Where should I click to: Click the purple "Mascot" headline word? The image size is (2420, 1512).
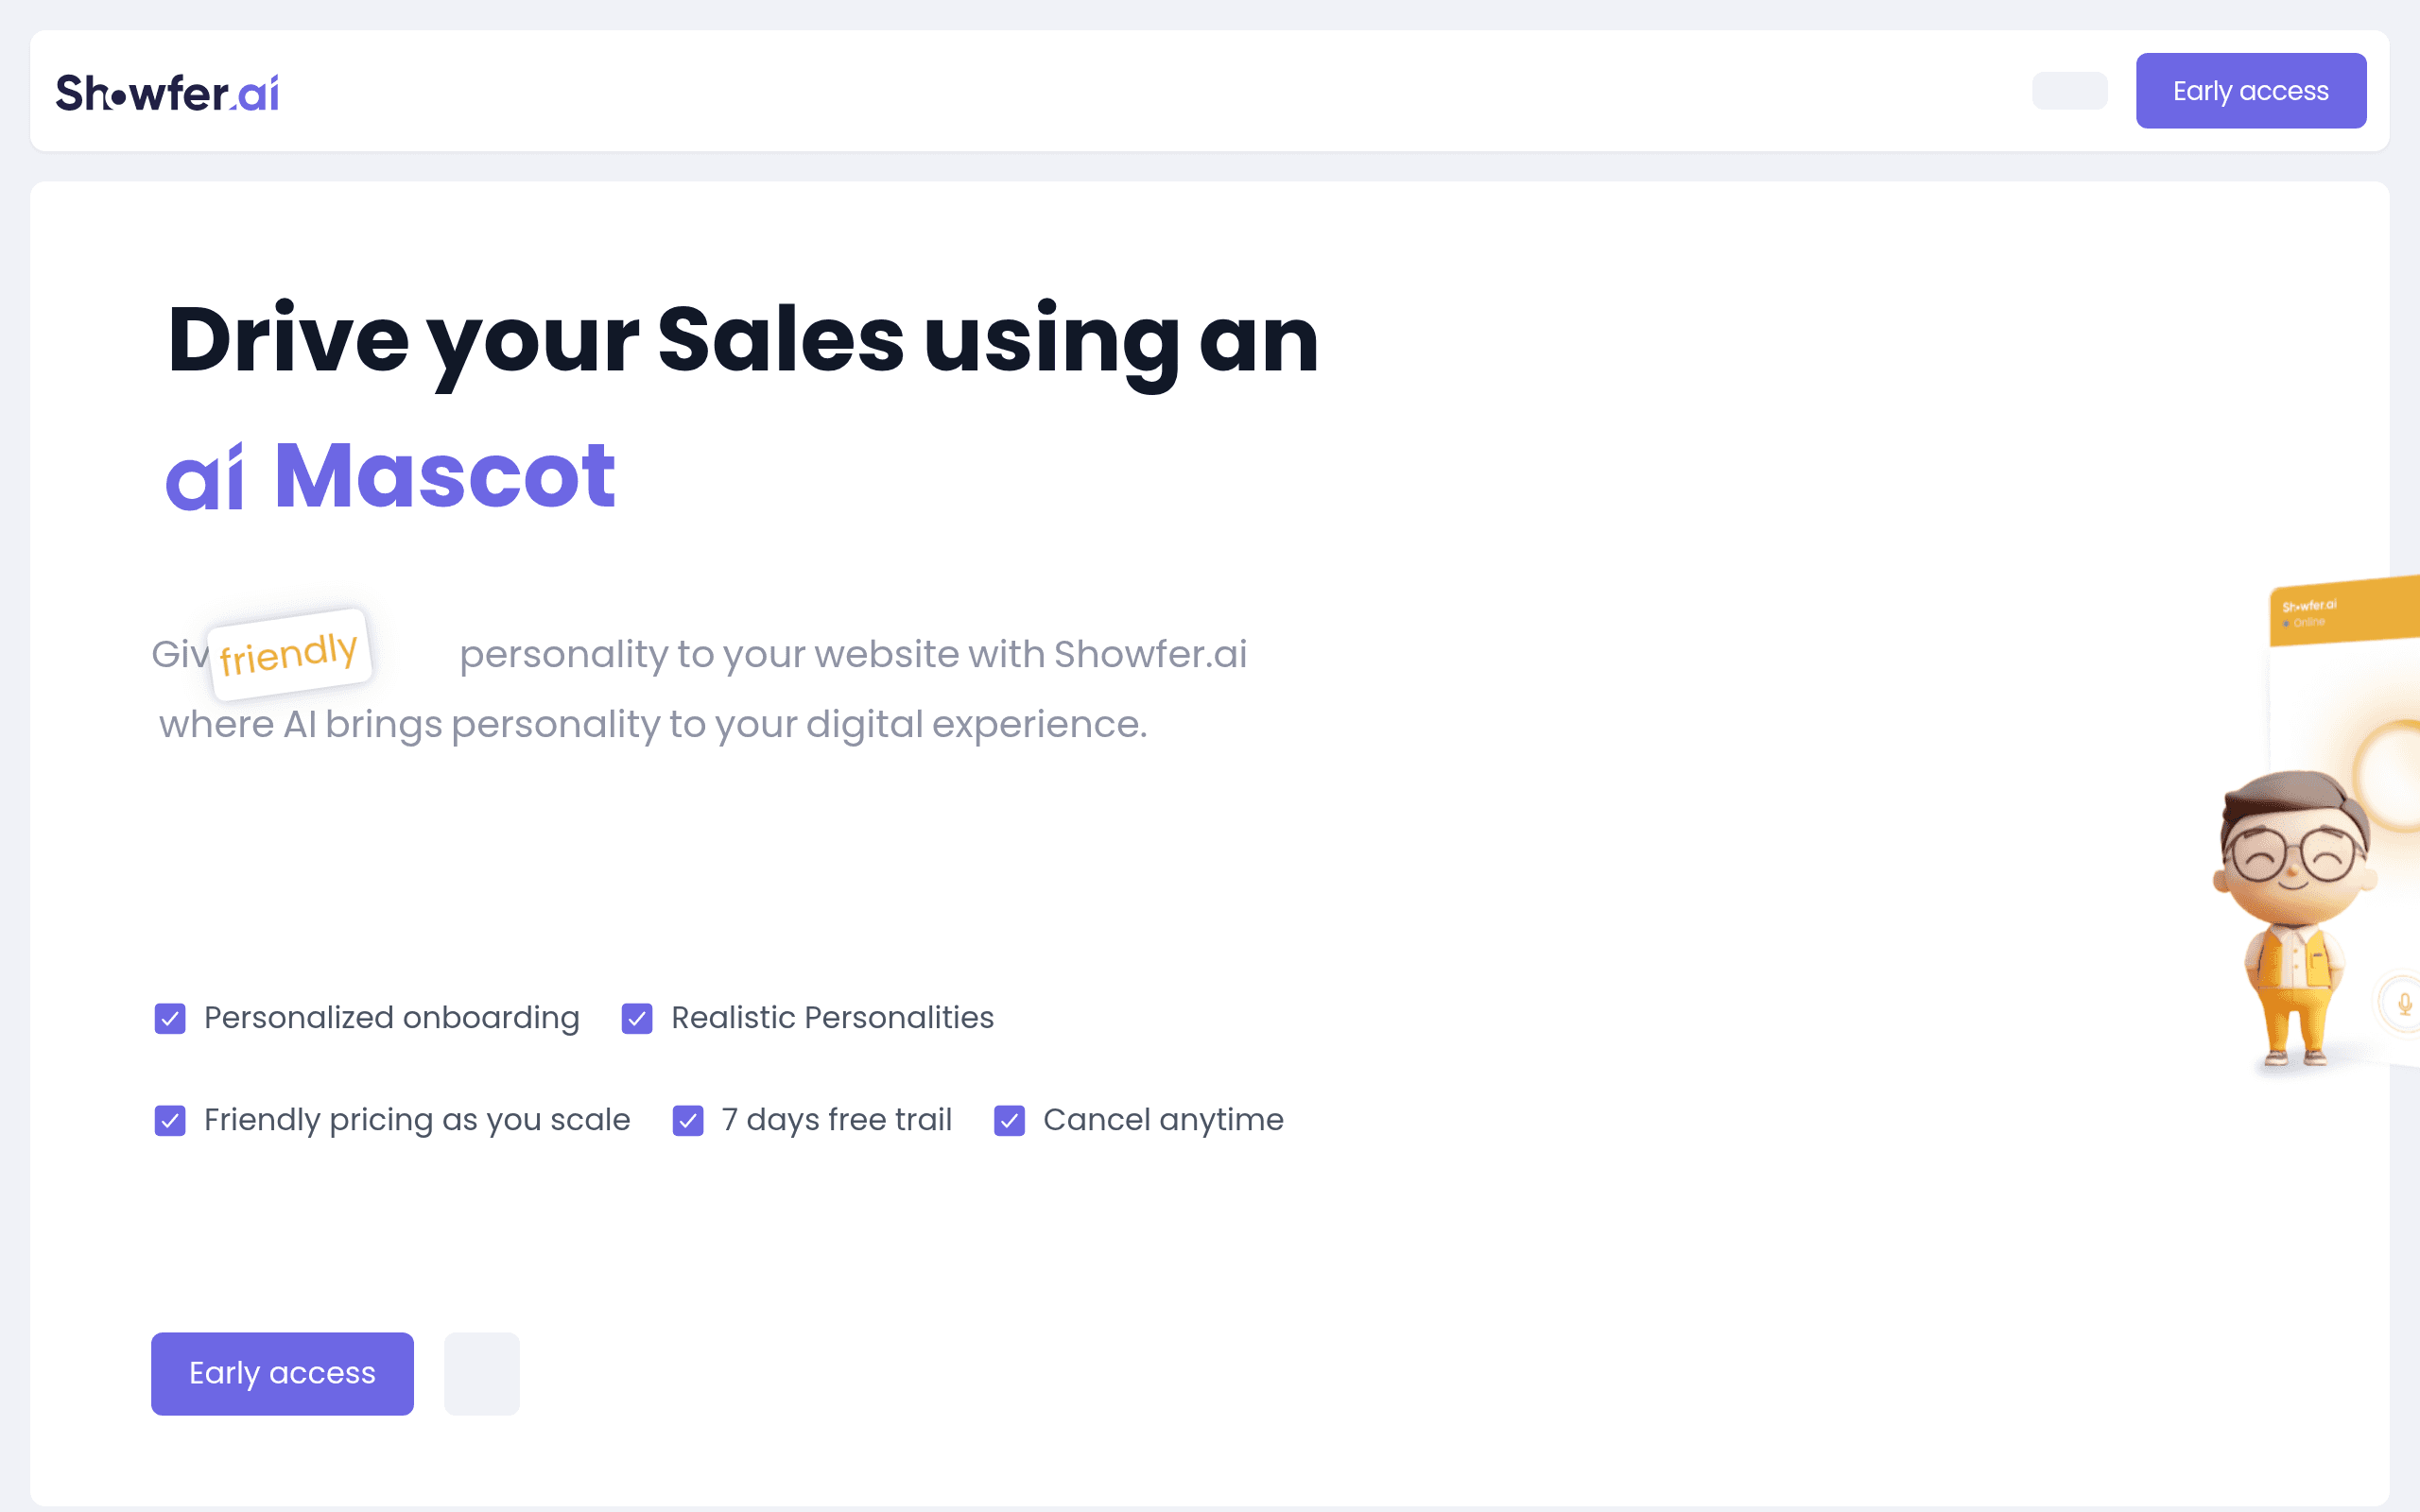point(444,475)
